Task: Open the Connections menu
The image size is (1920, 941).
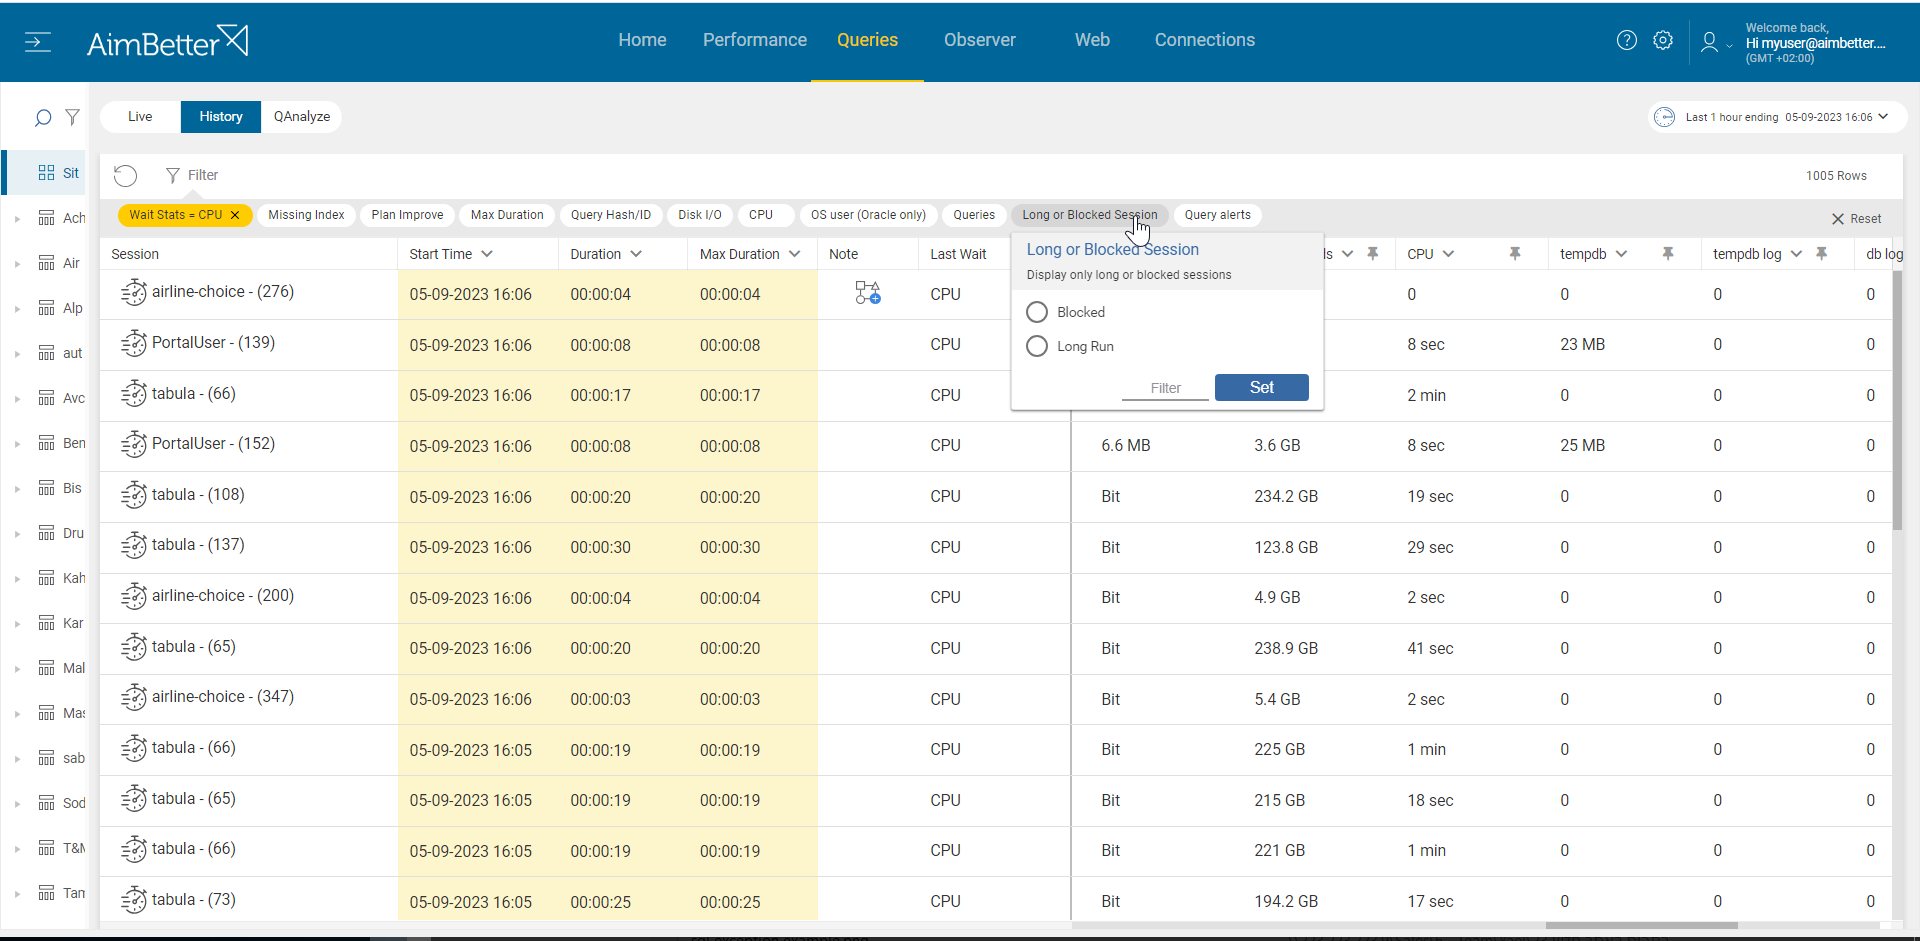Action: [1205, 40]
